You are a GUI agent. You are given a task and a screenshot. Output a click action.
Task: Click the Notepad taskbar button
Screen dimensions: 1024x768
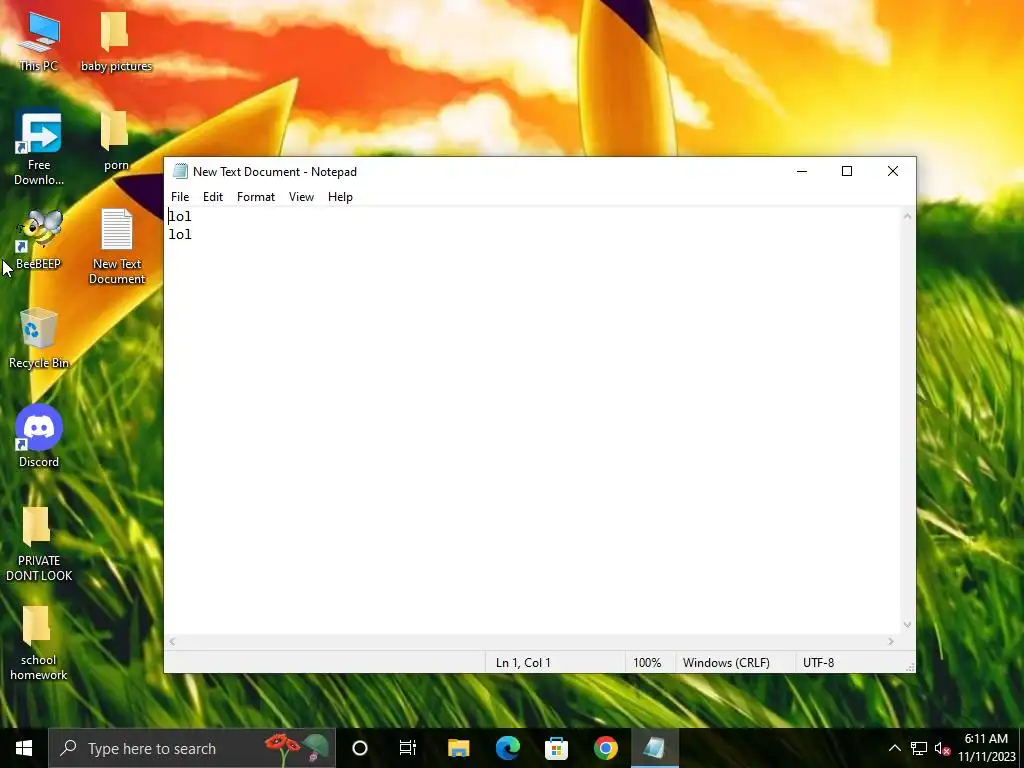(x=654, y=748)
